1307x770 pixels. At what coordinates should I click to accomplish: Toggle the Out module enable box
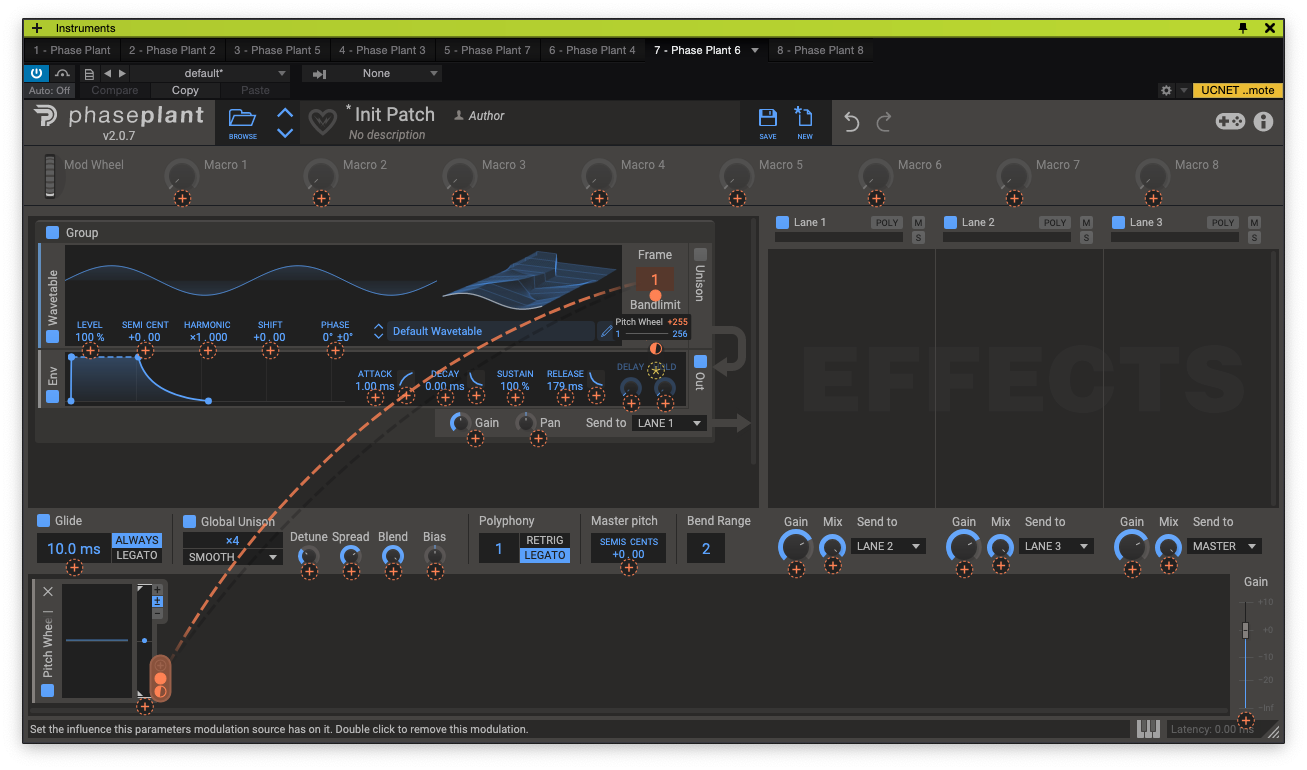click(x=700, y=361)
